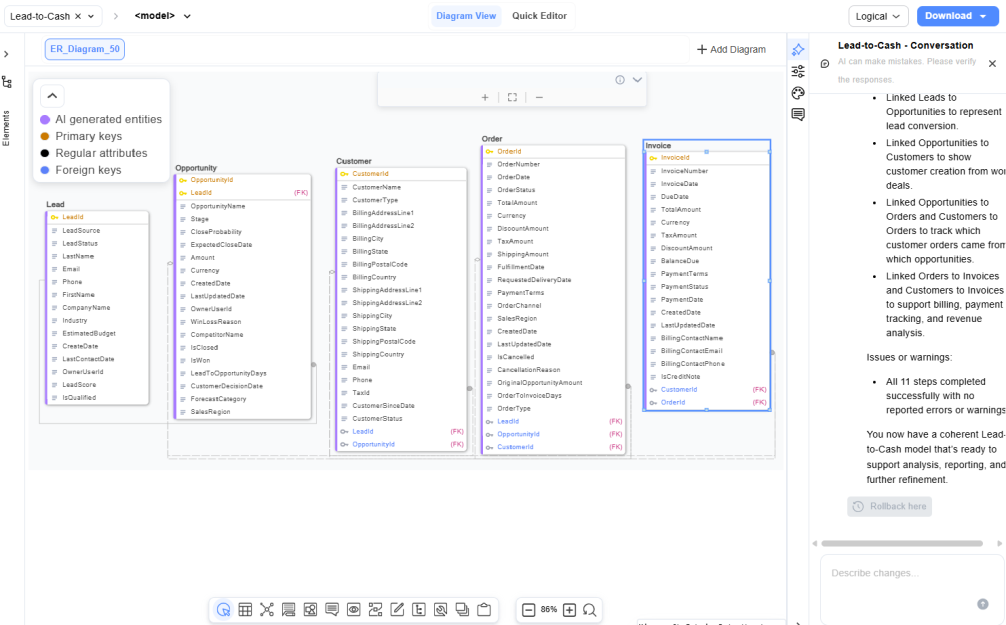Screen dimensions: 1006x625
Task: Click the relationship network tool icon
Action: pyautogui.click(x=267, y=610)
